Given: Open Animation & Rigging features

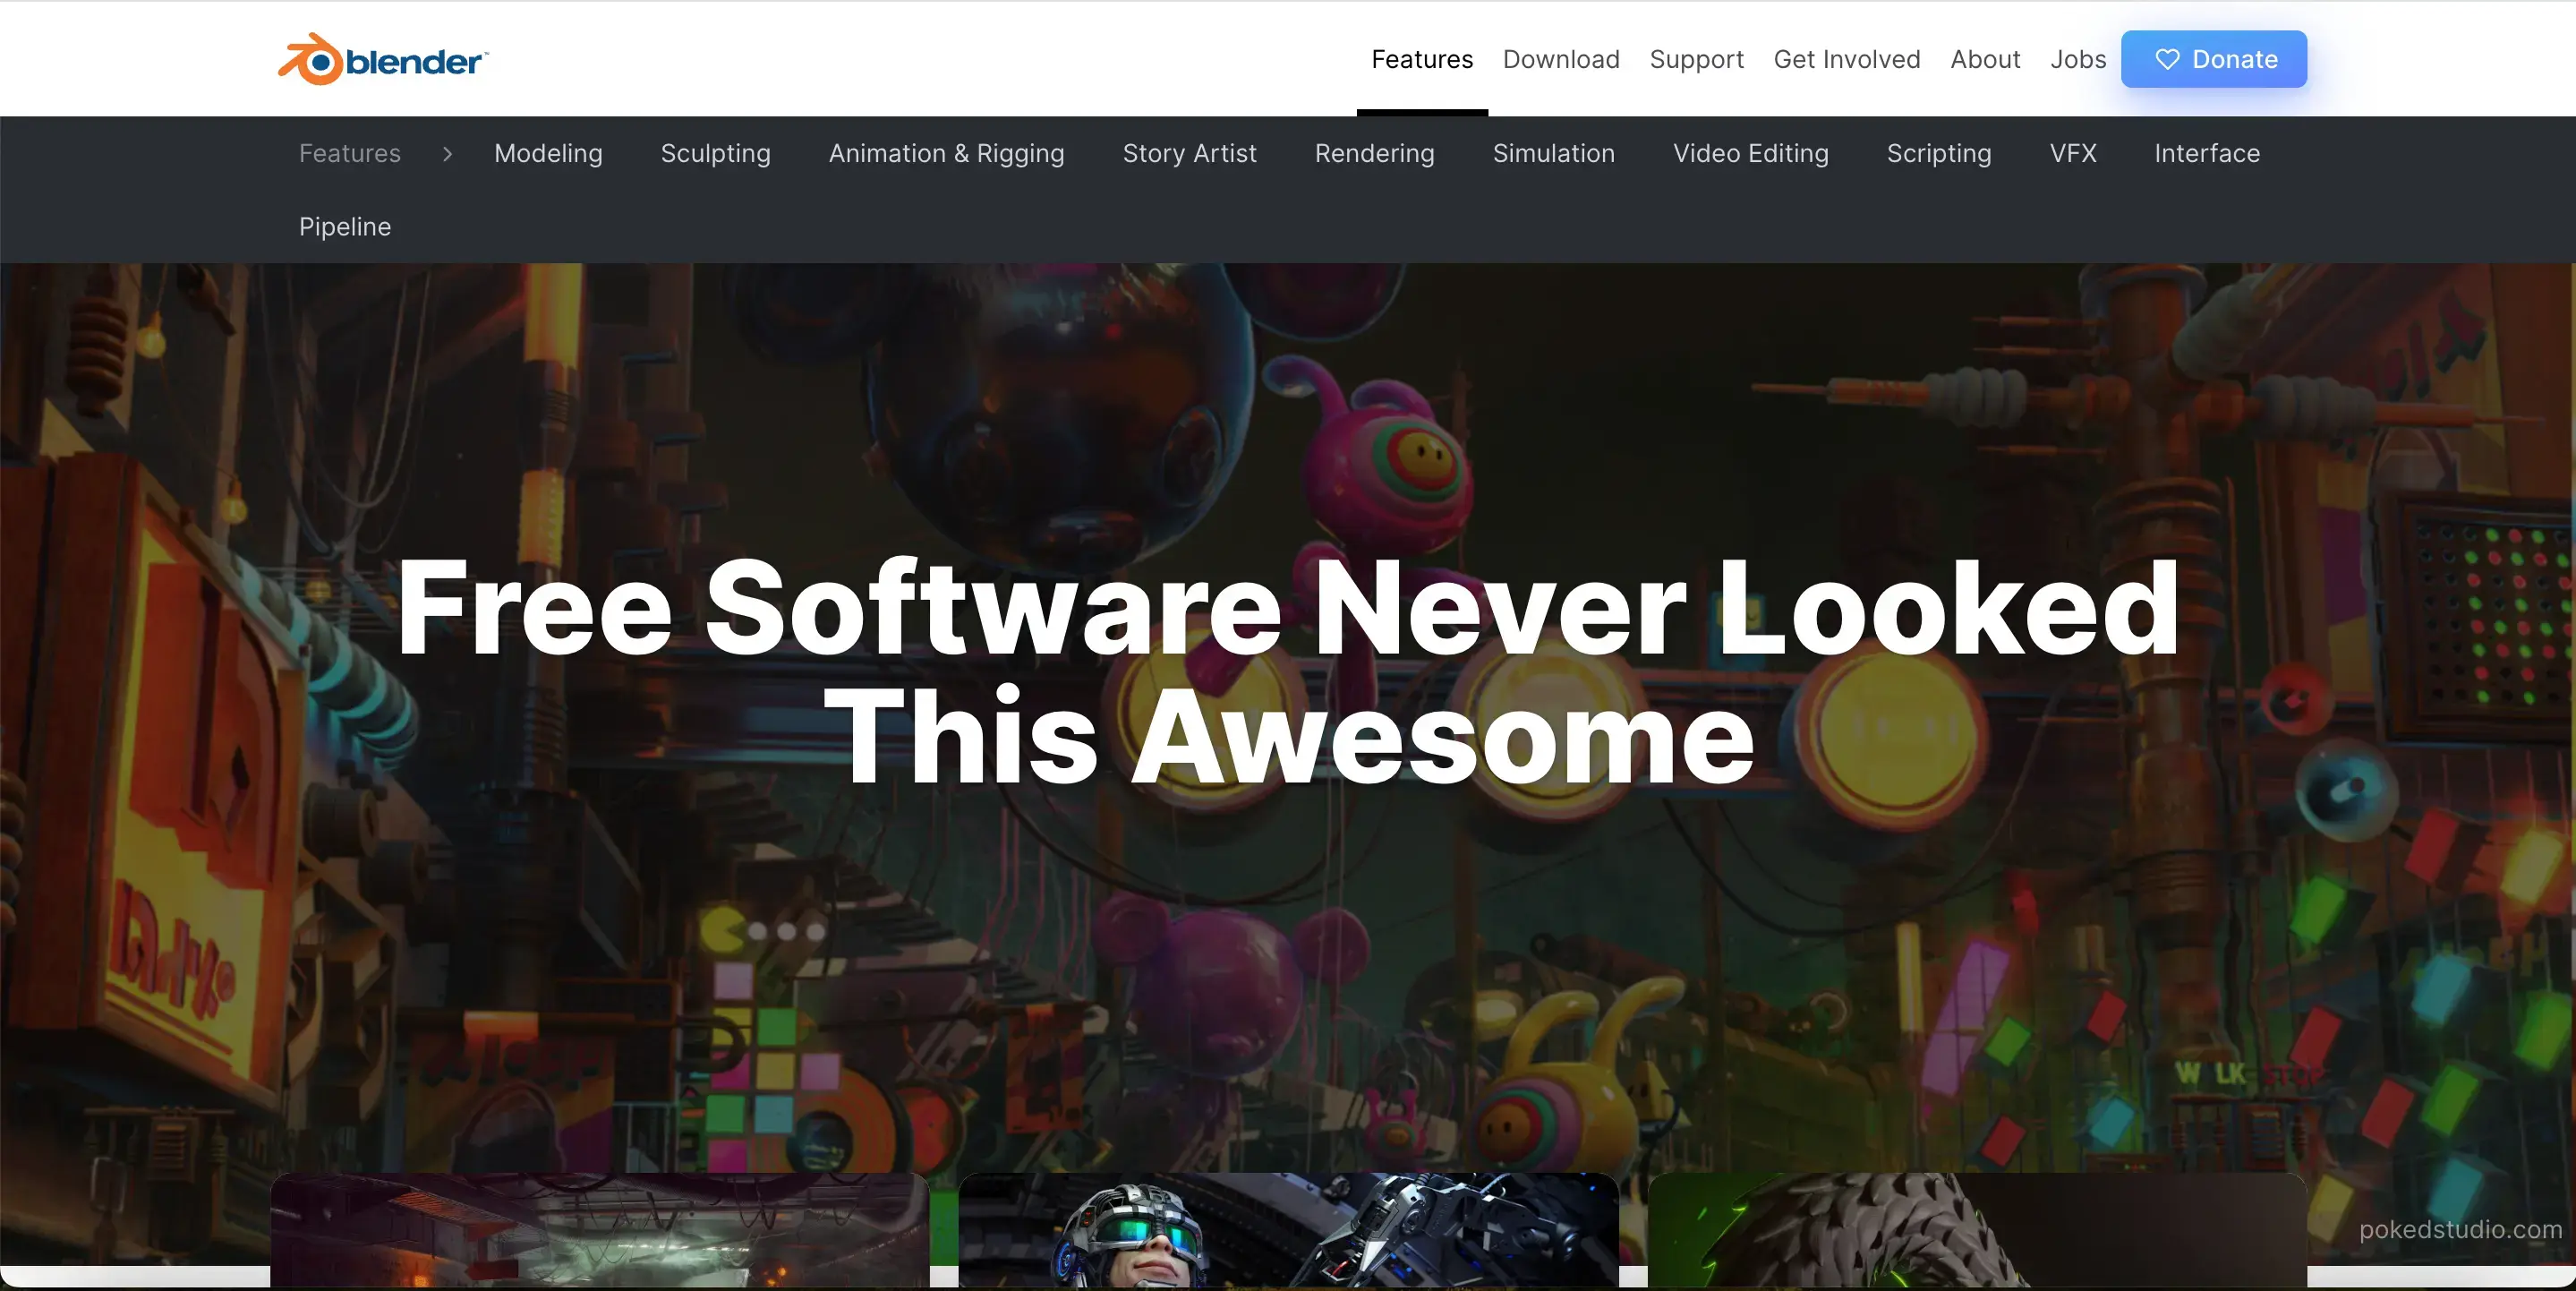Looking at the screenshot, I should (946, 153).
